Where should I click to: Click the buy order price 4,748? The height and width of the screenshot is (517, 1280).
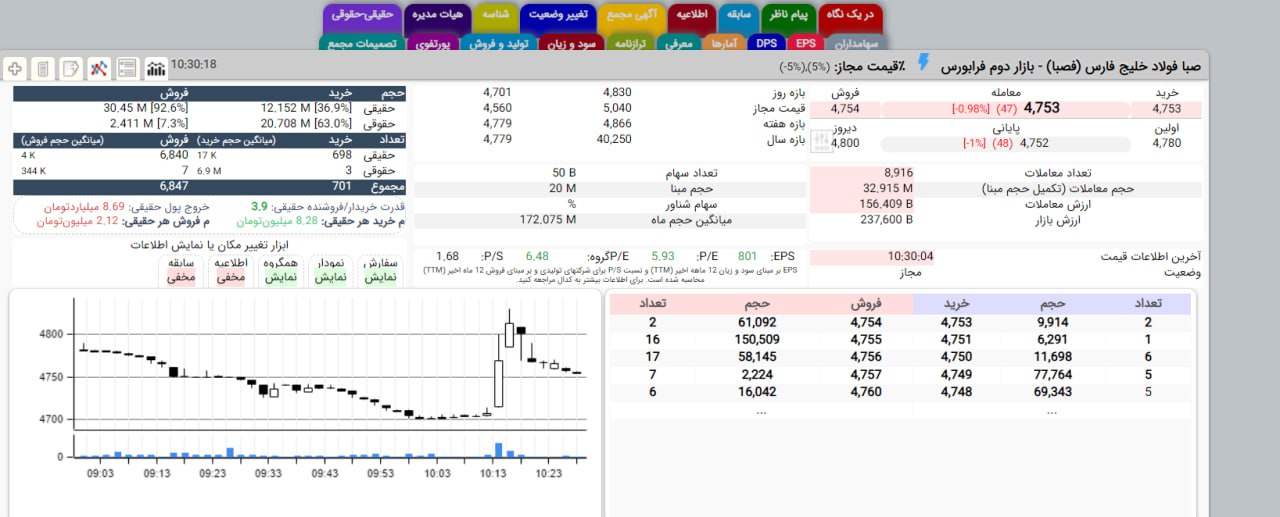point(956,392)
